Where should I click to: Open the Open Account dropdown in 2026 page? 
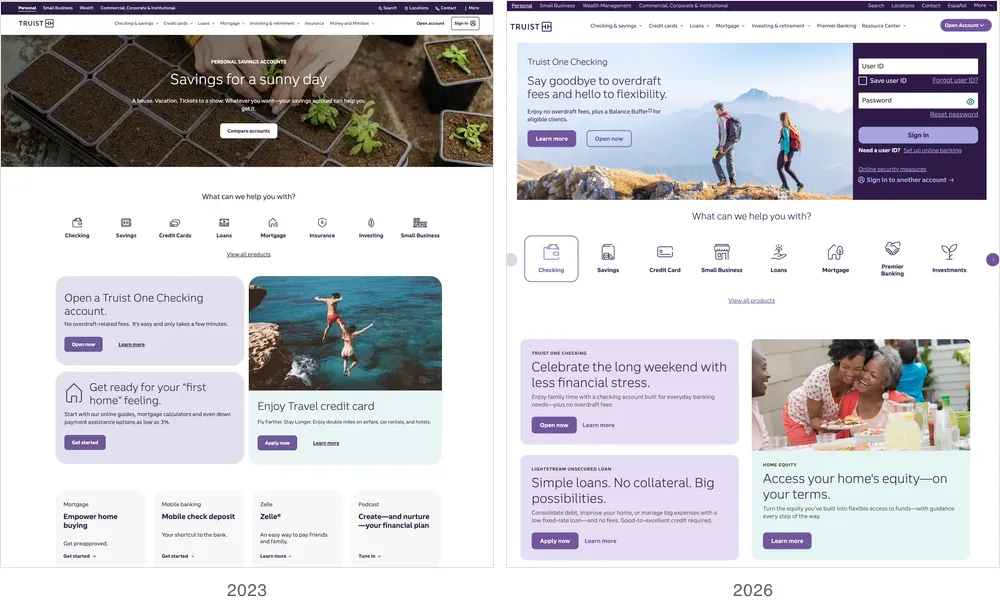pos(966,26)
